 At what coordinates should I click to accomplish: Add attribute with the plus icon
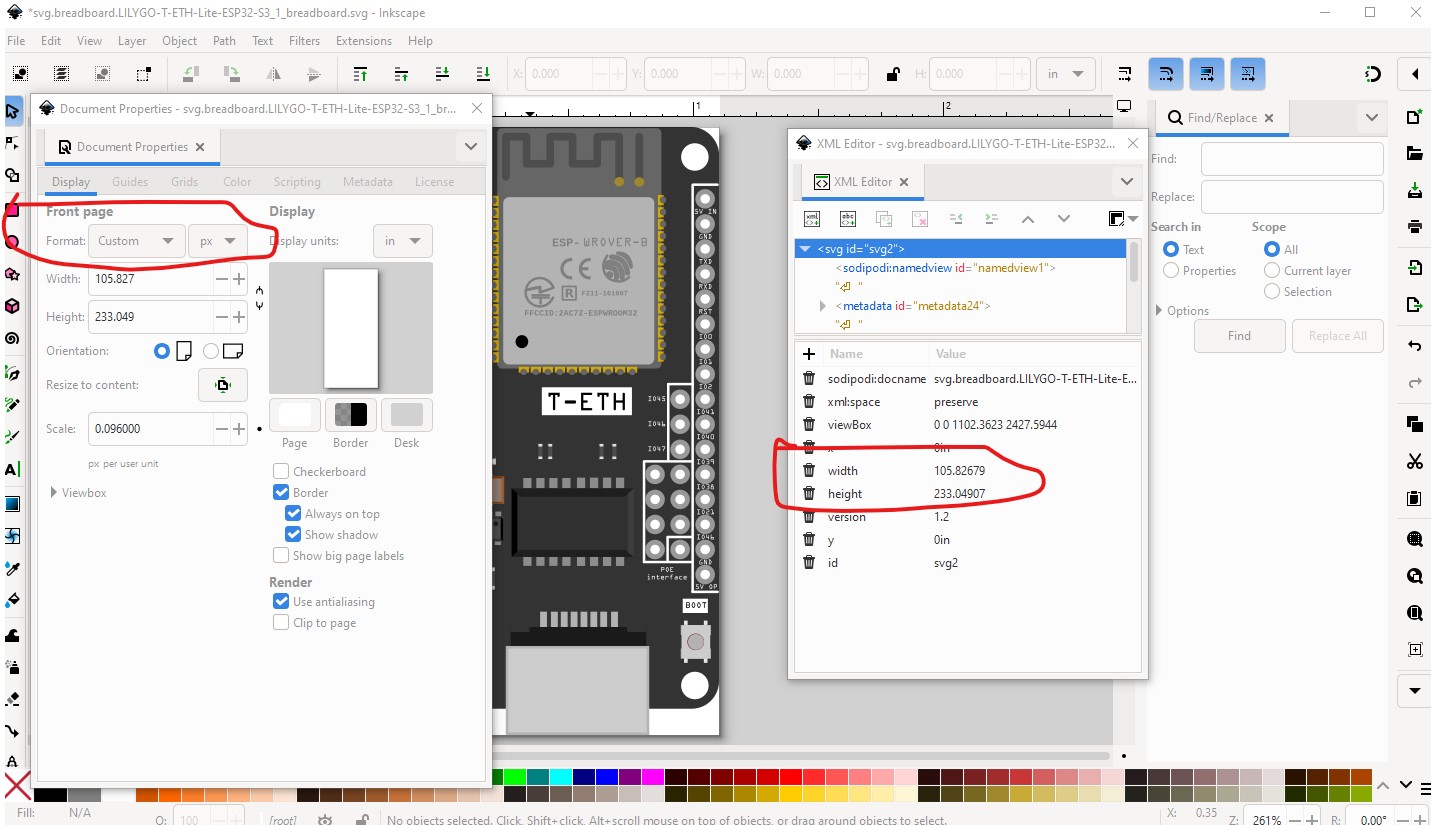809,354
